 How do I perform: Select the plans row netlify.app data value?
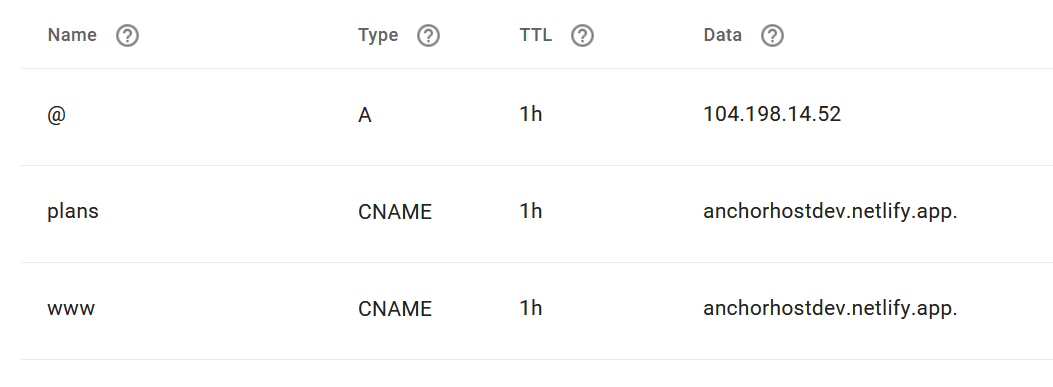tap(830, 212)
